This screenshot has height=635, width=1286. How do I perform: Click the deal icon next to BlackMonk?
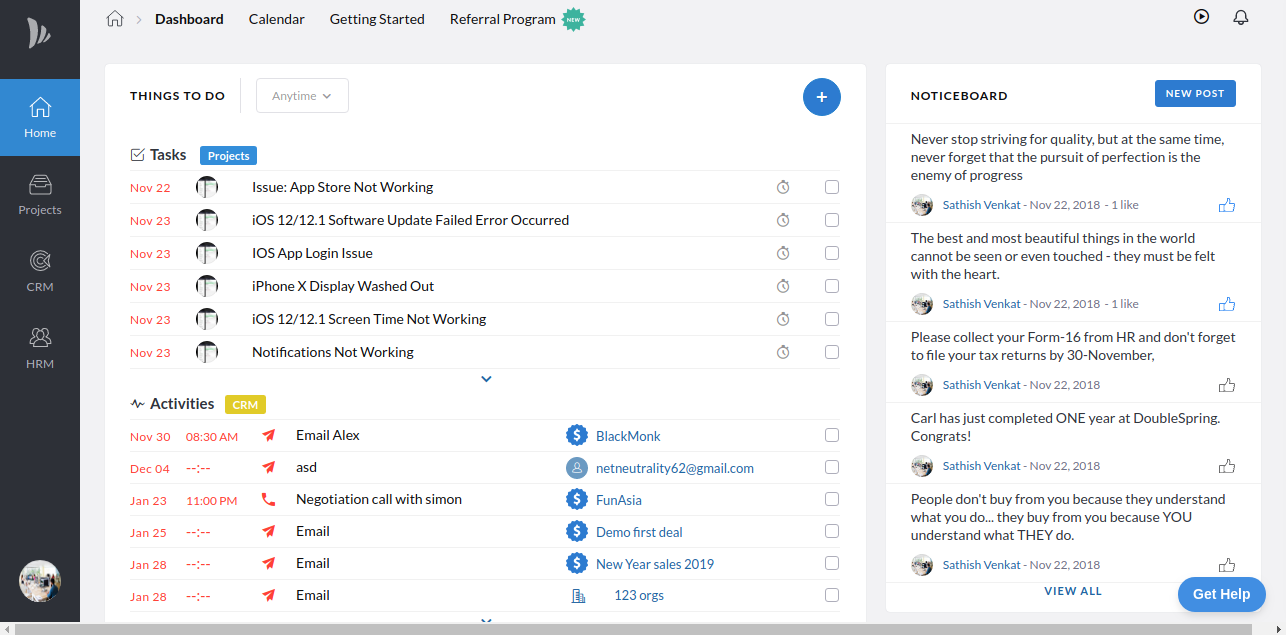577,435
